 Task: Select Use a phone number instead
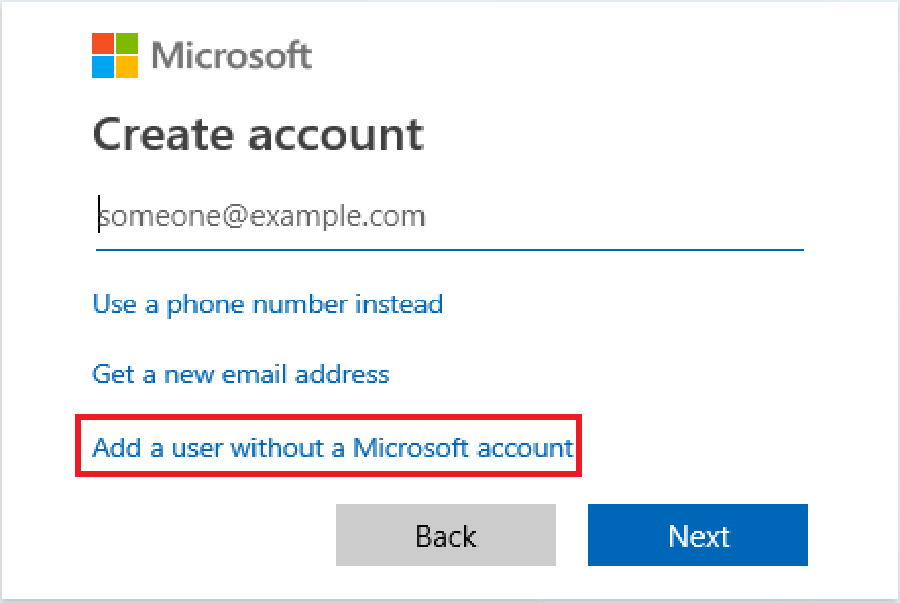coord(267,304)
